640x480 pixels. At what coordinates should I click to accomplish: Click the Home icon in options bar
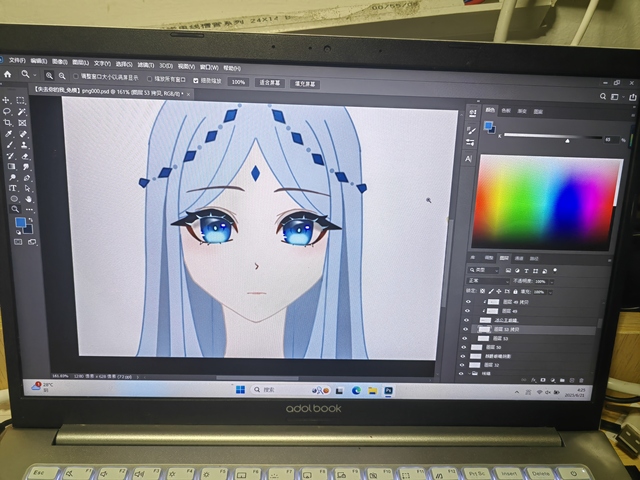click(x=9, y=75)
